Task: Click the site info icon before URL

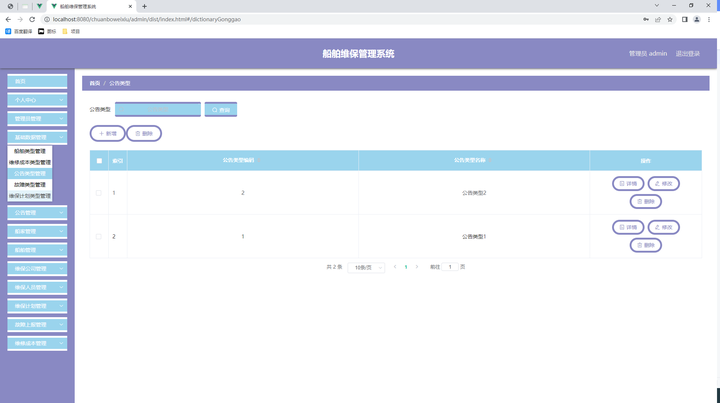Action: coord(46,19)
